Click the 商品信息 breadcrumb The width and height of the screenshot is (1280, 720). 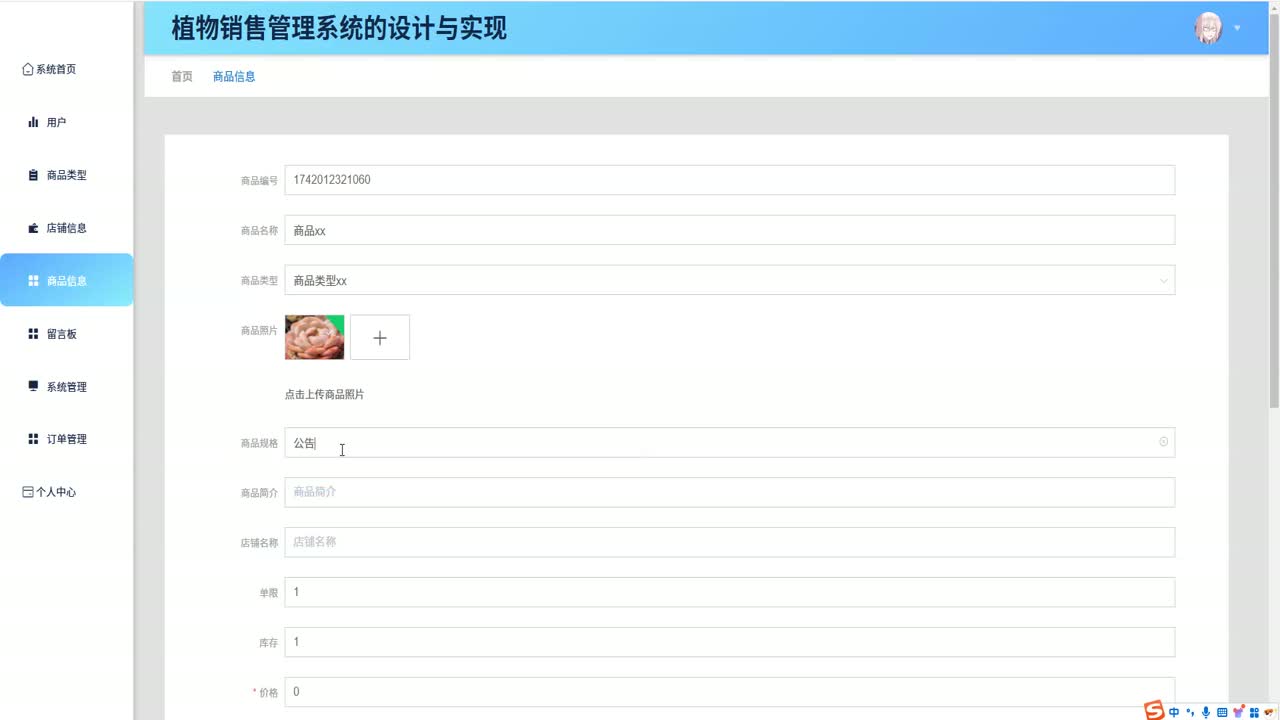234,76
